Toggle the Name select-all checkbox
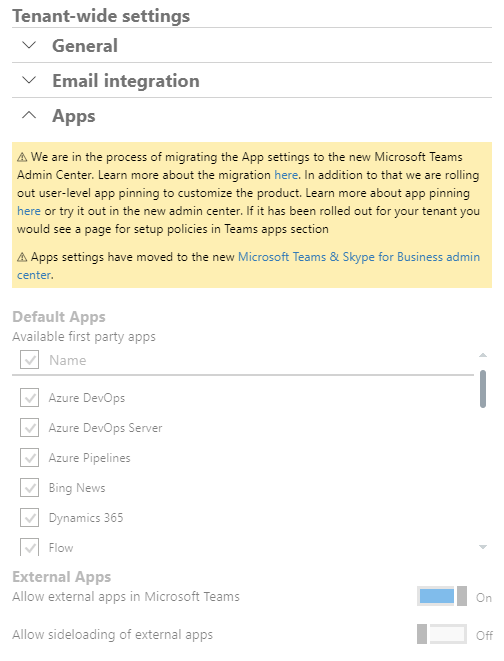Screen dimensions: 504x661 point(29,360)
